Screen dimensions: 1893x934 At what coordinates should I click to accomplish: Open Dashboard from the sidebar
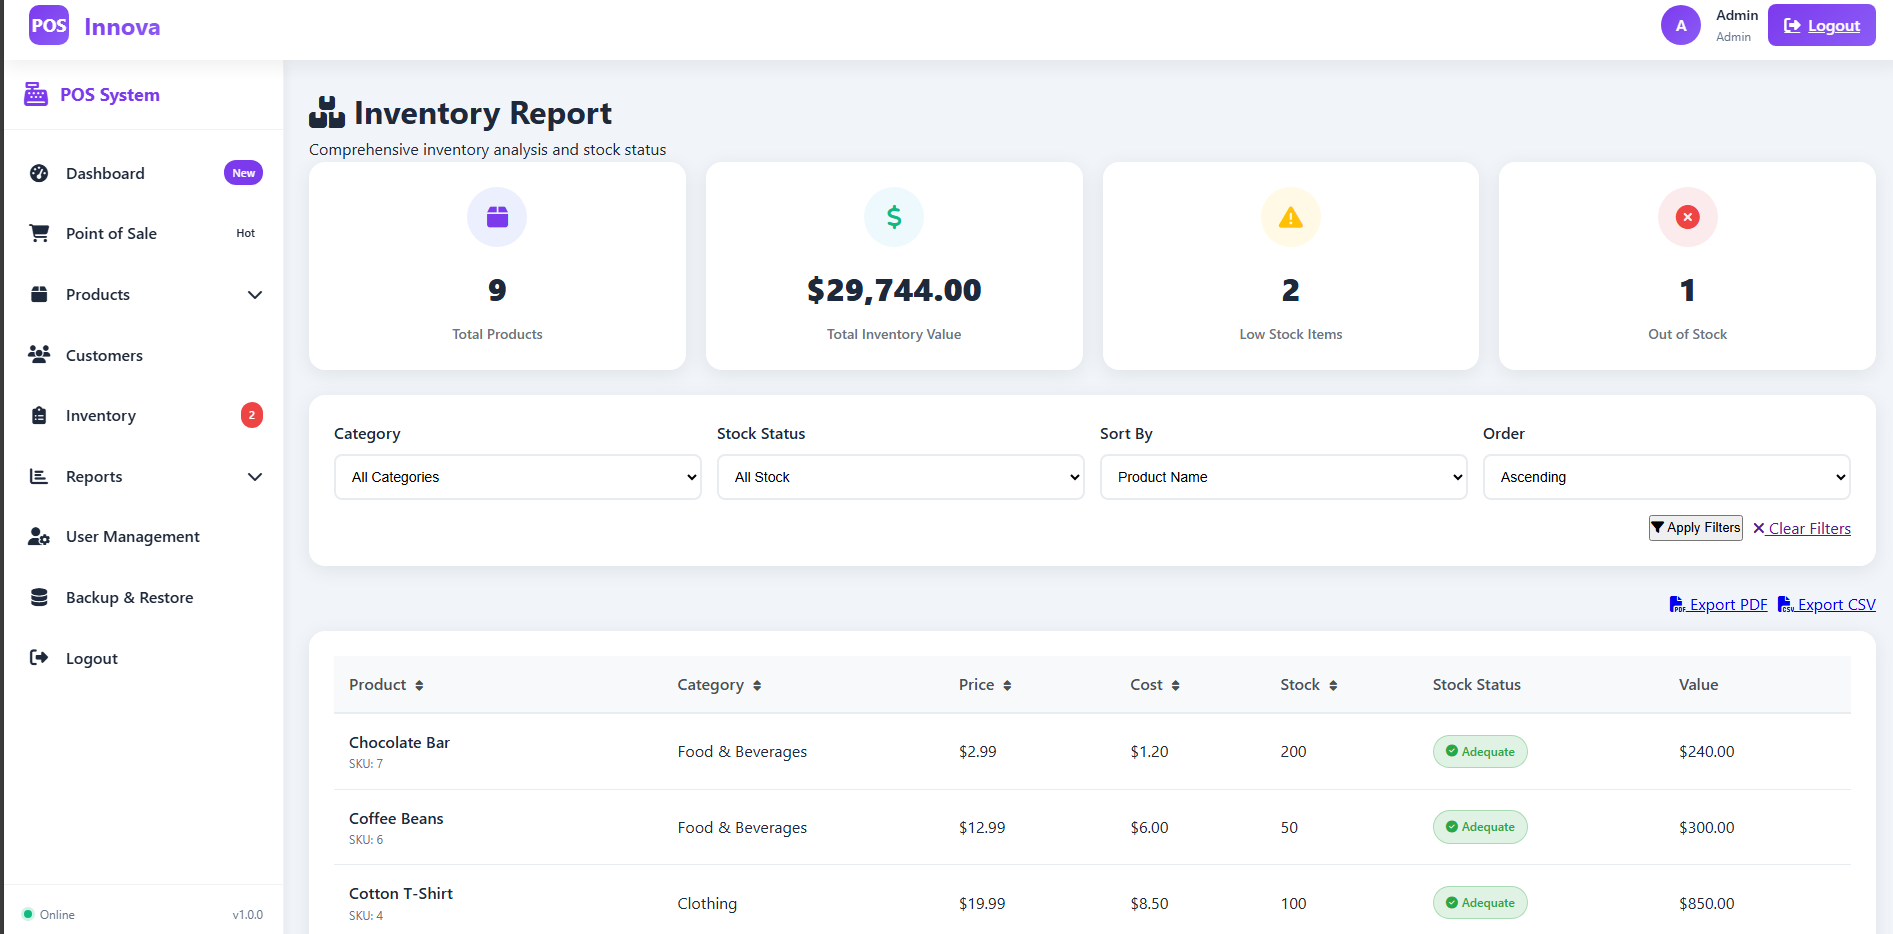105,174
